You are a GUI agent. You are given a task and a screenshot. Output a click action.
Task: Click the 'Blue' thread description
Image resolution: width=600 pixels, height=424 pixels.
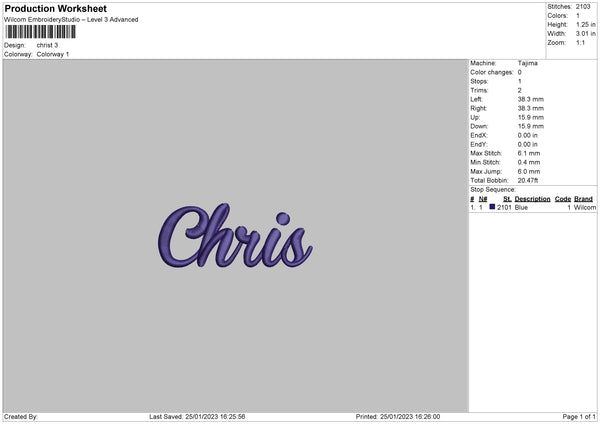(x=521, y=207)
